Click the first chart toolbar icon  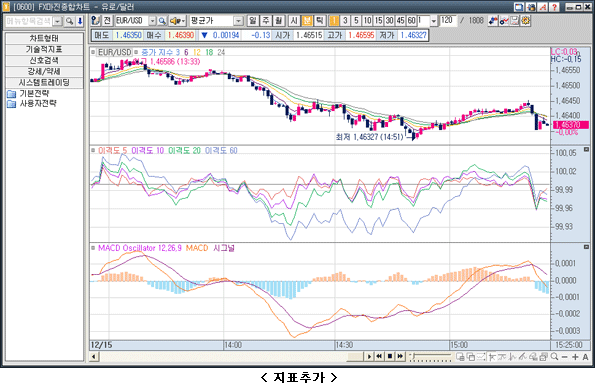[96, 21]
